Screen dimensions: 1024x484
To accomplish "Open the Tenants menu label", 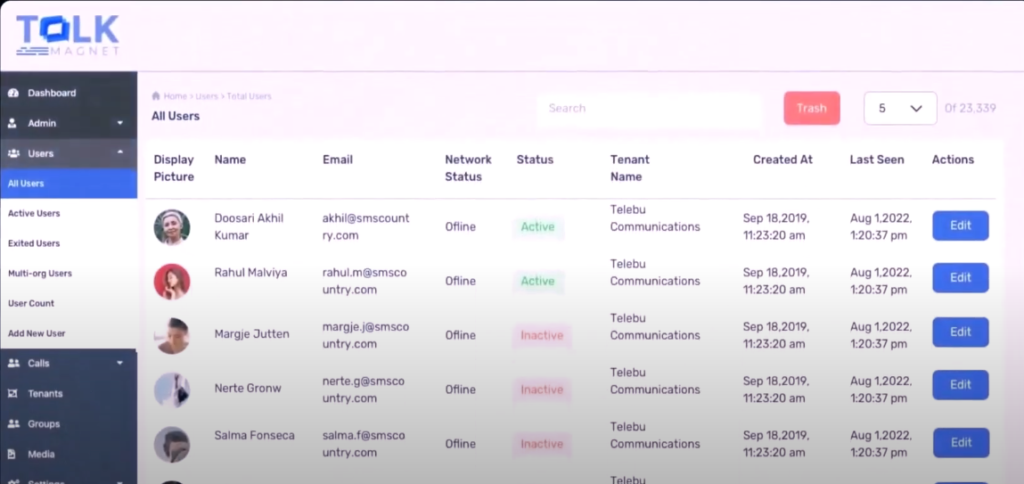I will point(45,394).
